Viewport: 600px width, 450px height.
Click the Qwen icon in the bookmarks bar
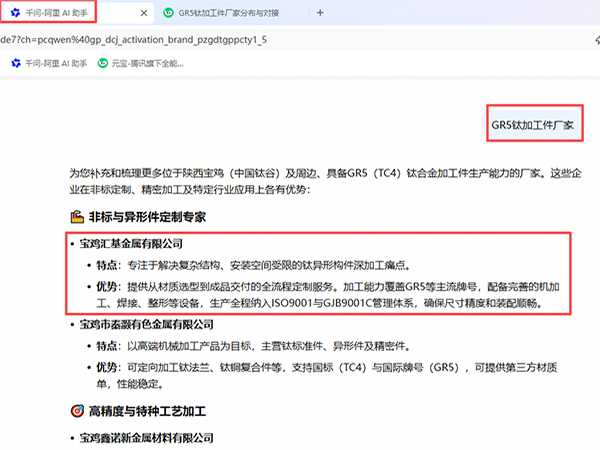tap(16, 63)
